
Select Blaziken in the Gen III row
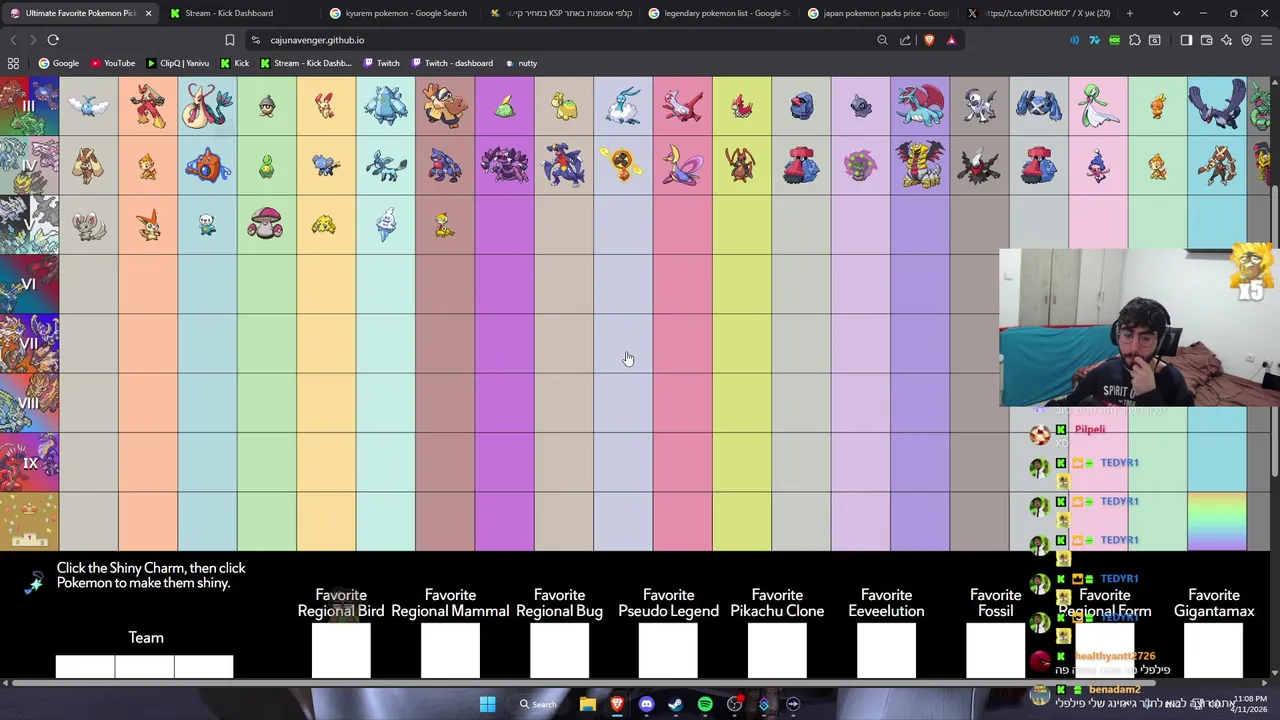(x=148, y=106)
